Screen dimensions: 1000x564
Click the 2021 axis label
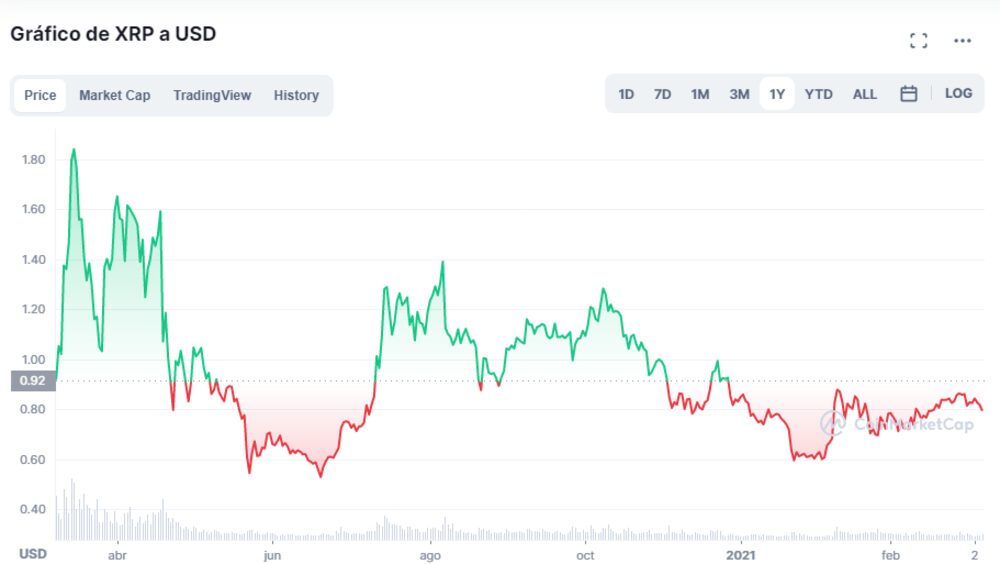pyautogui.click(x=740, y=556)
